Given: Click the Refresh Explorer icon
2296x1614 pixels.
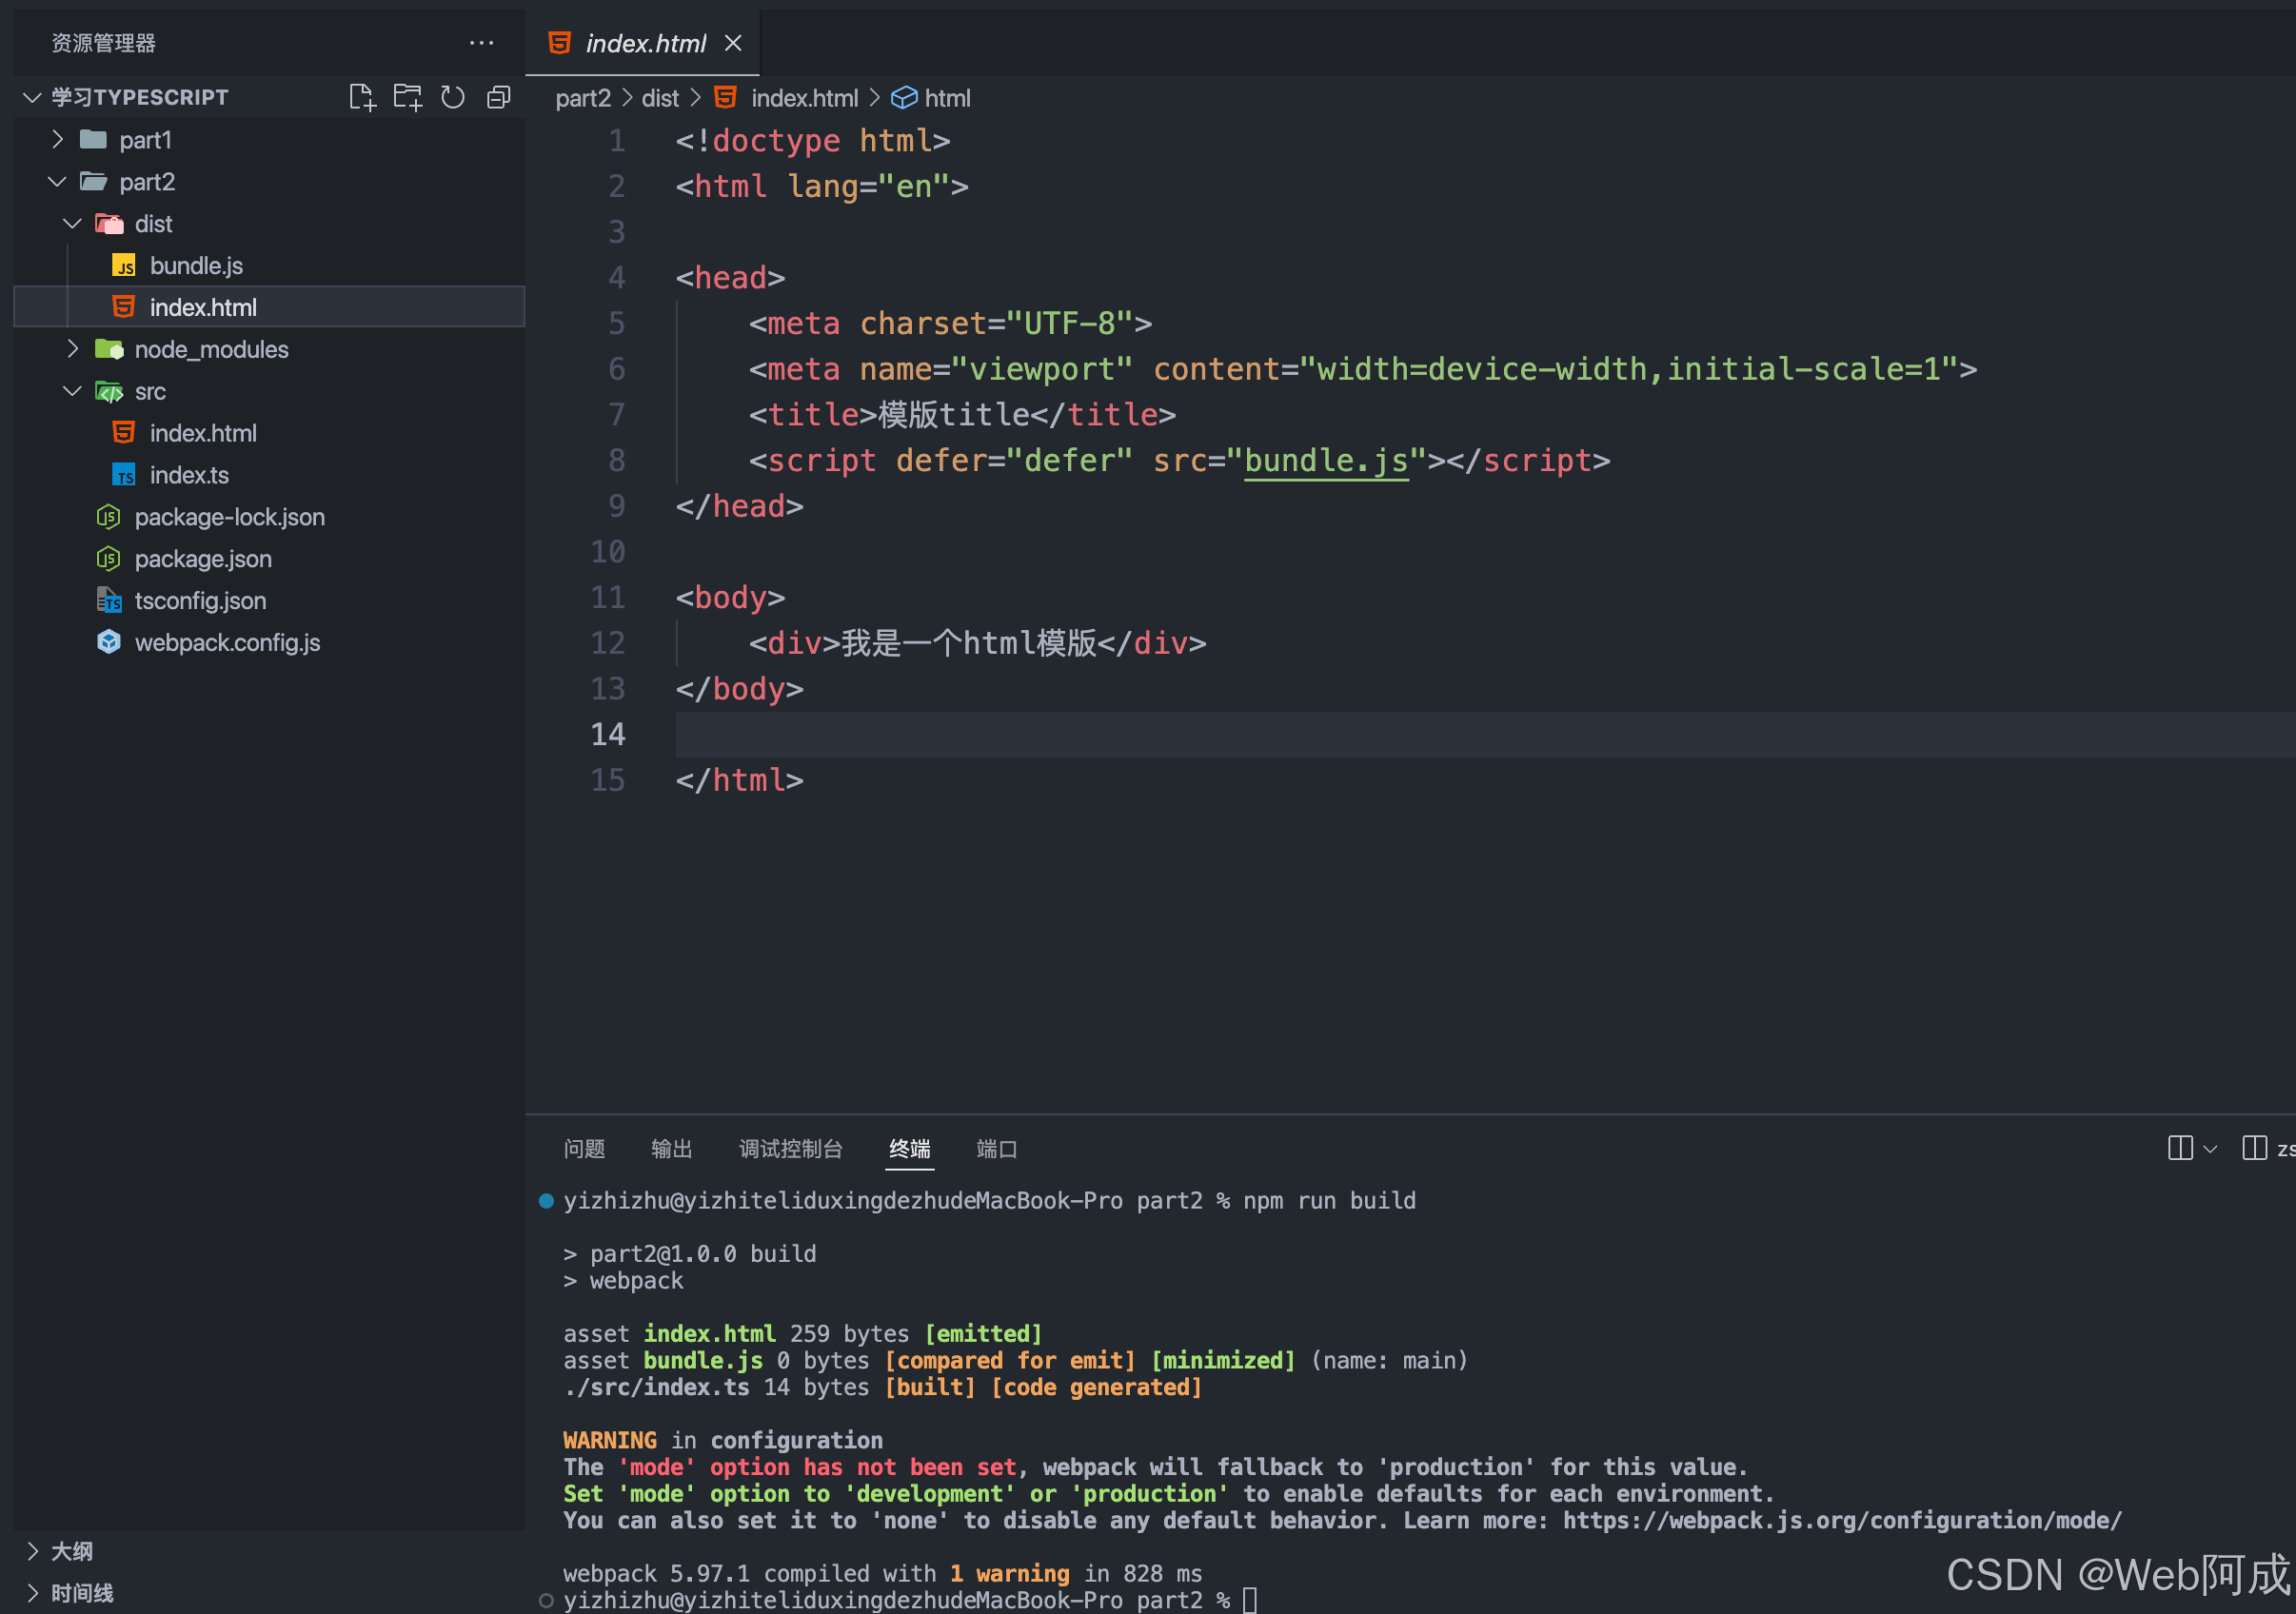Looking at the screenshot, I should click(453, 97).
